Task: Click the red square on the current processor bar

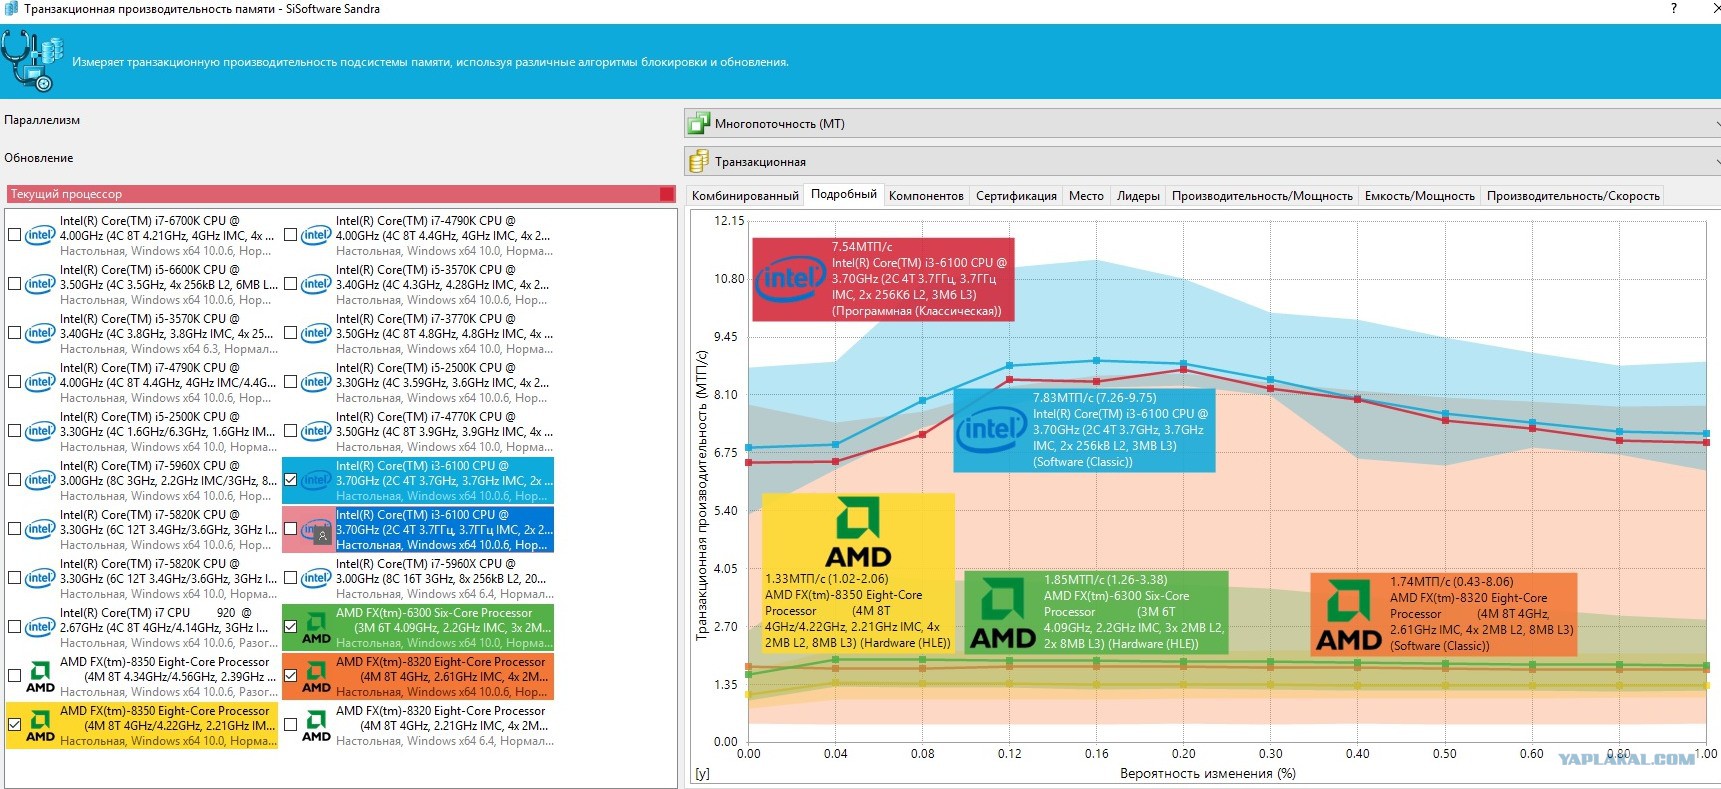Action: tap(667, 194)
